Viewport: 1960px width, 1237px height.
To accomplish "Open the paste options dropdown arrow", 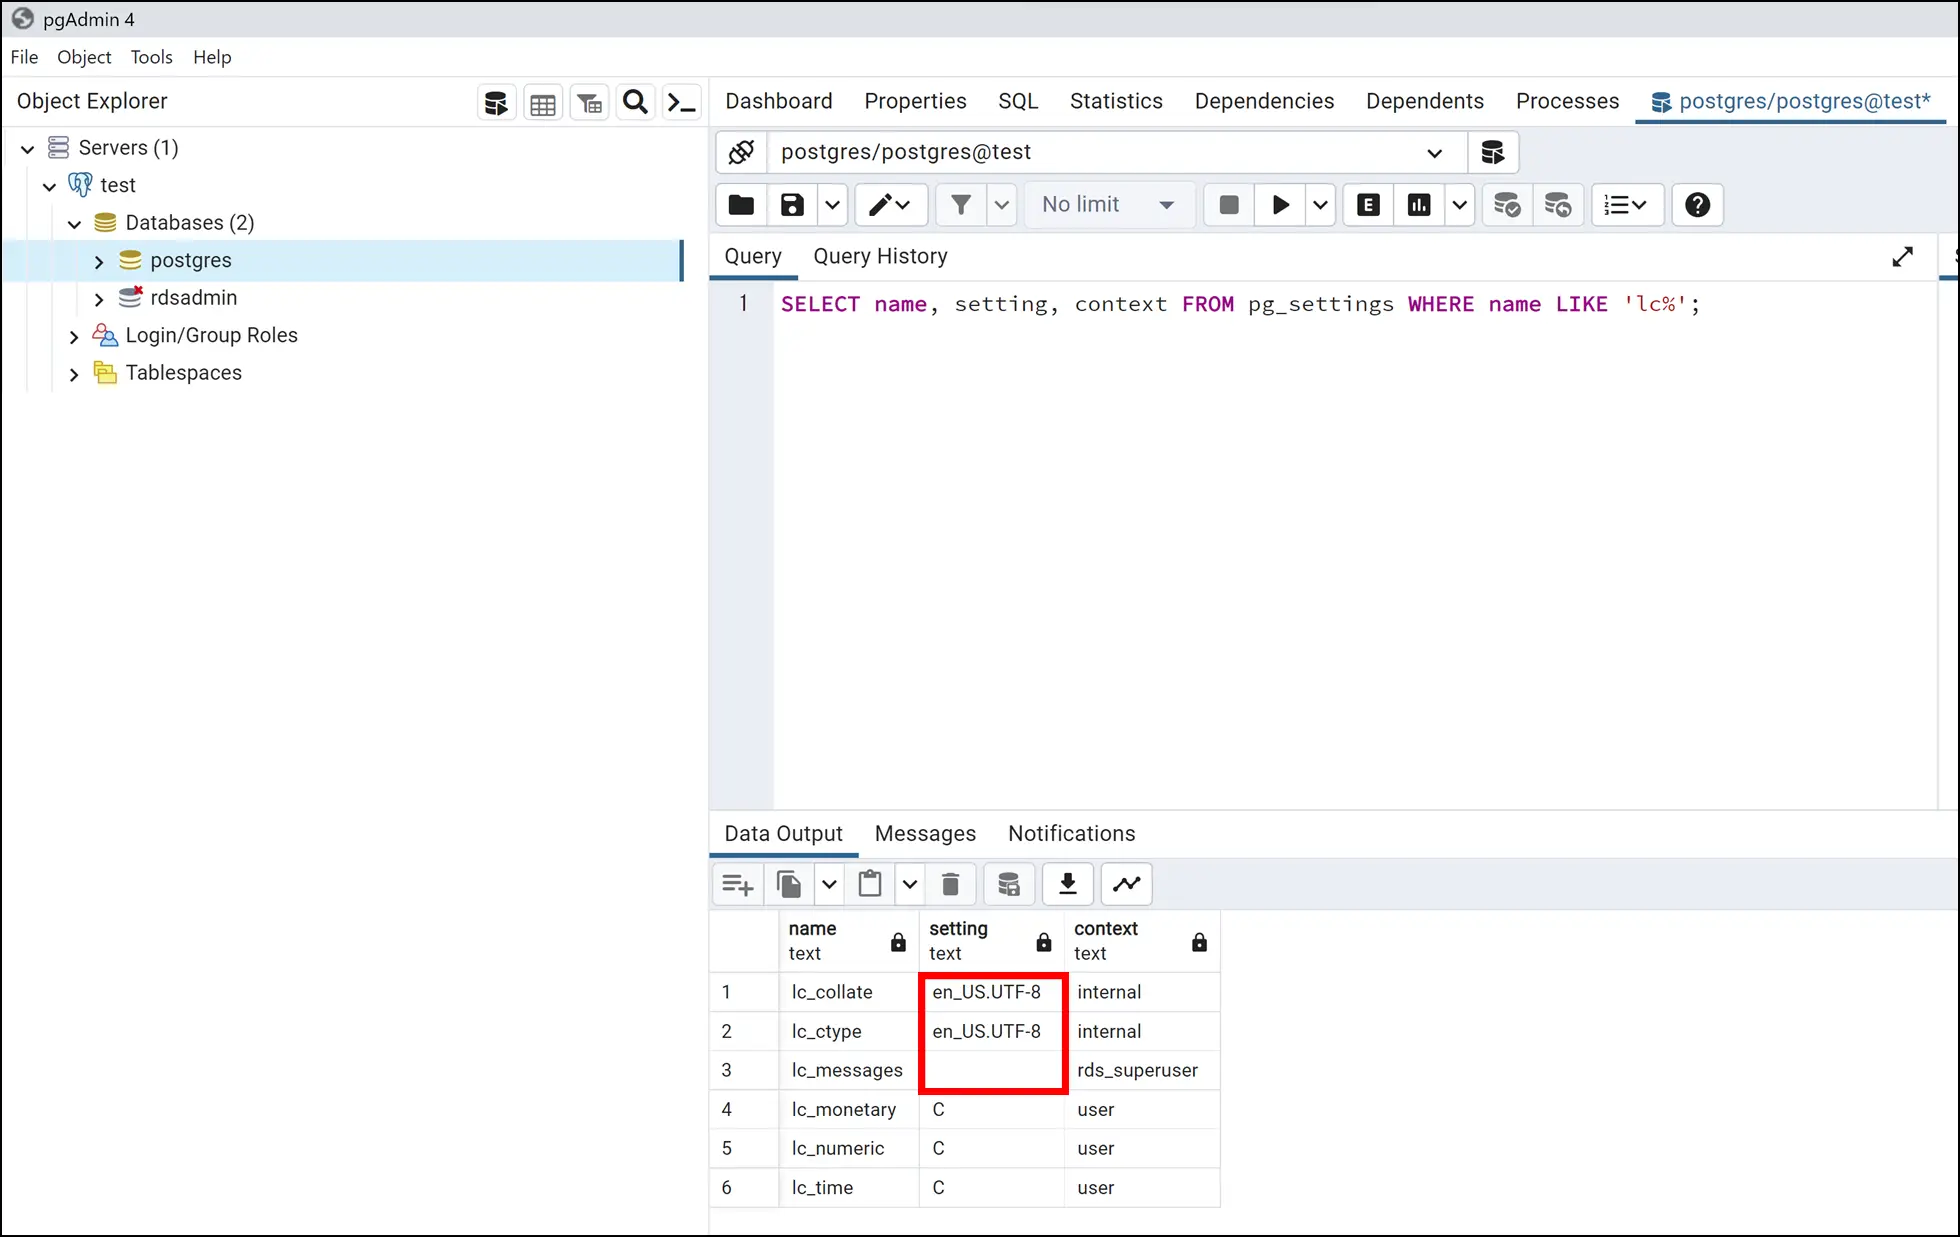I will coord(909,884).
